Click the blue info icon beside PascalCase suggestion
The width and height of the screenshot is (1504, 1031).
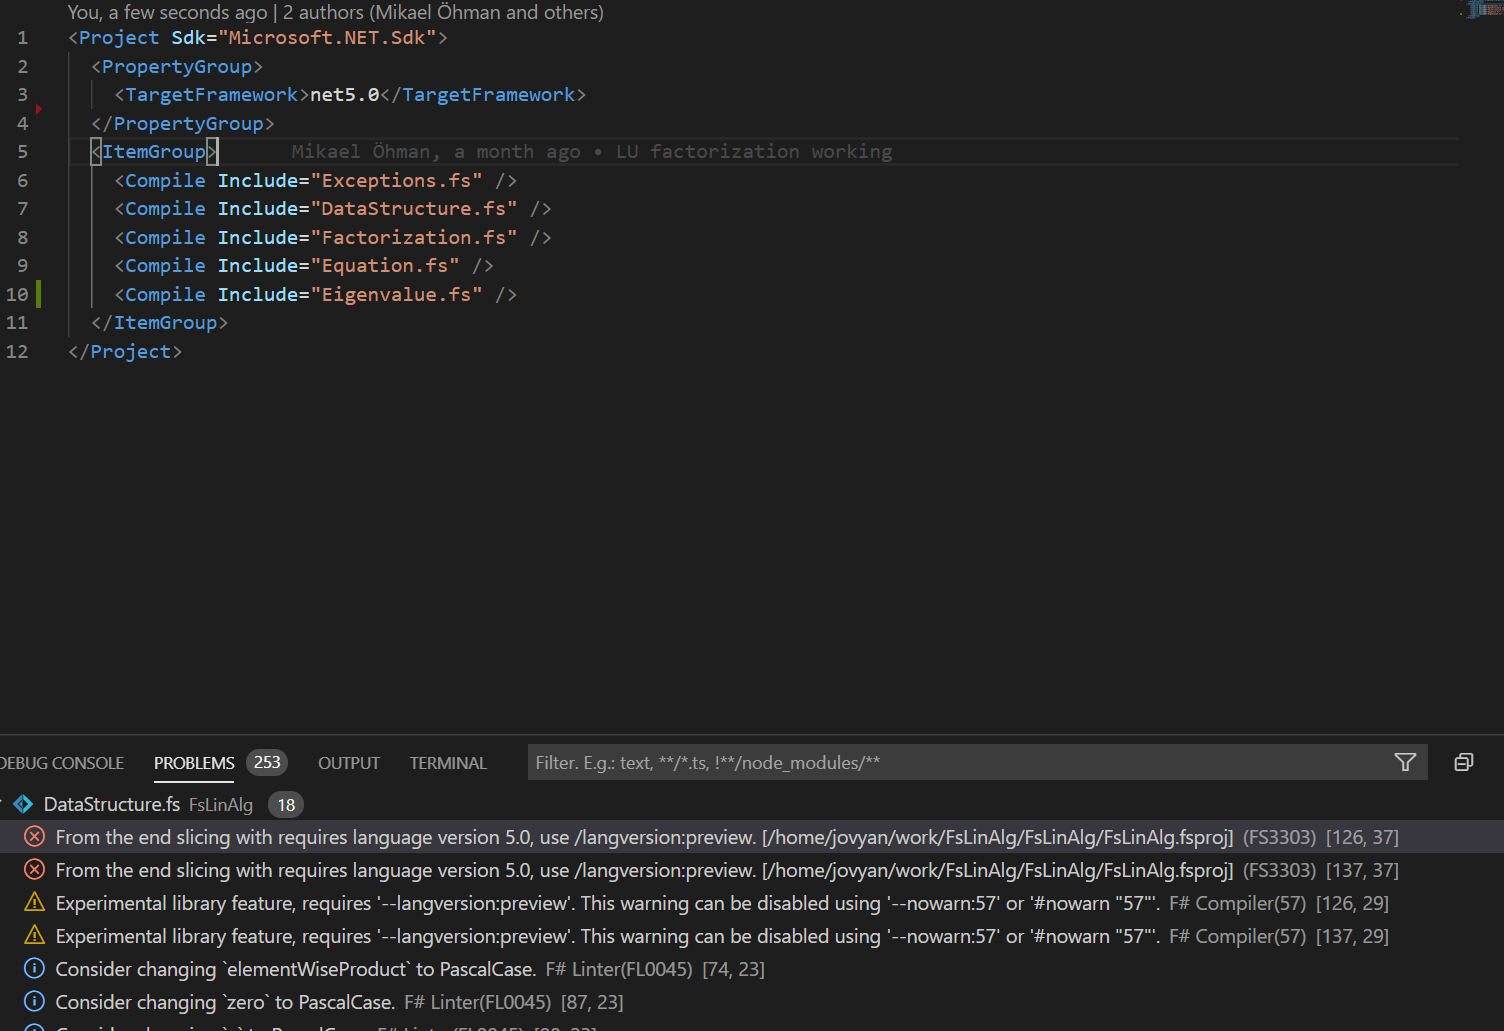(34, 969)
